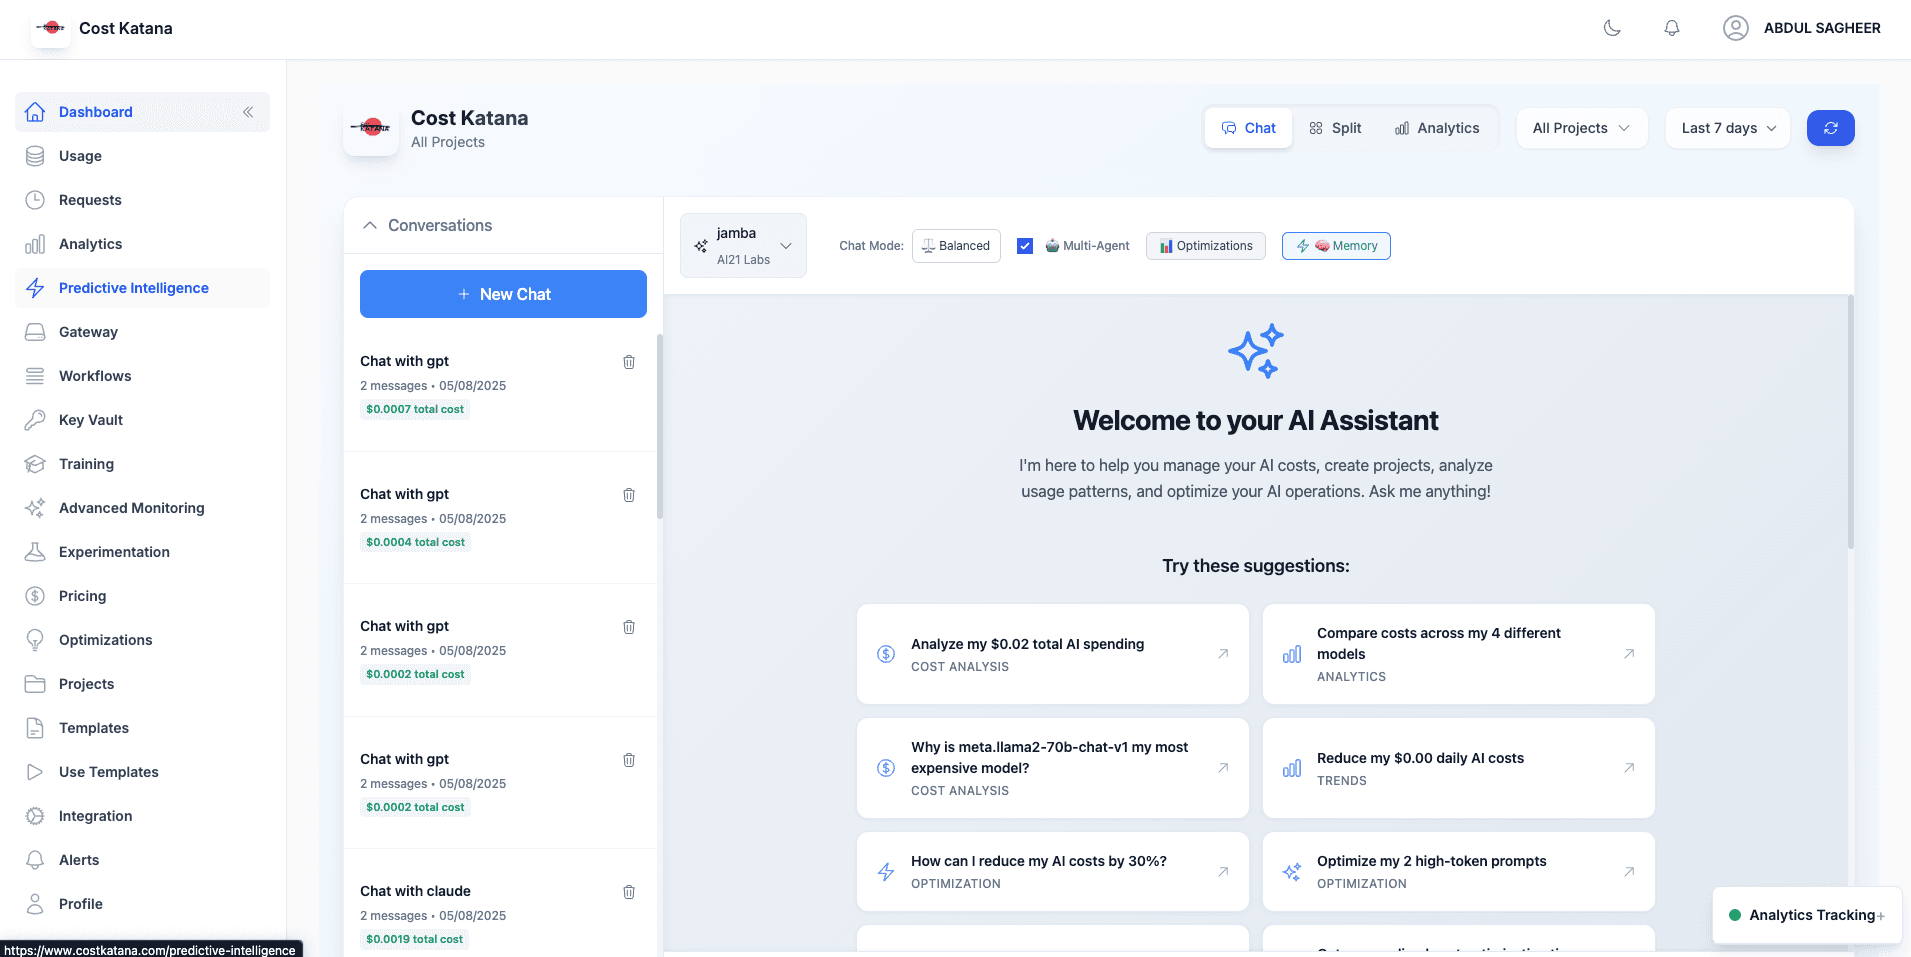Delete the first Chat with gpt conversation
This screenshot has width=1911, height=957.
click(629, 362)
